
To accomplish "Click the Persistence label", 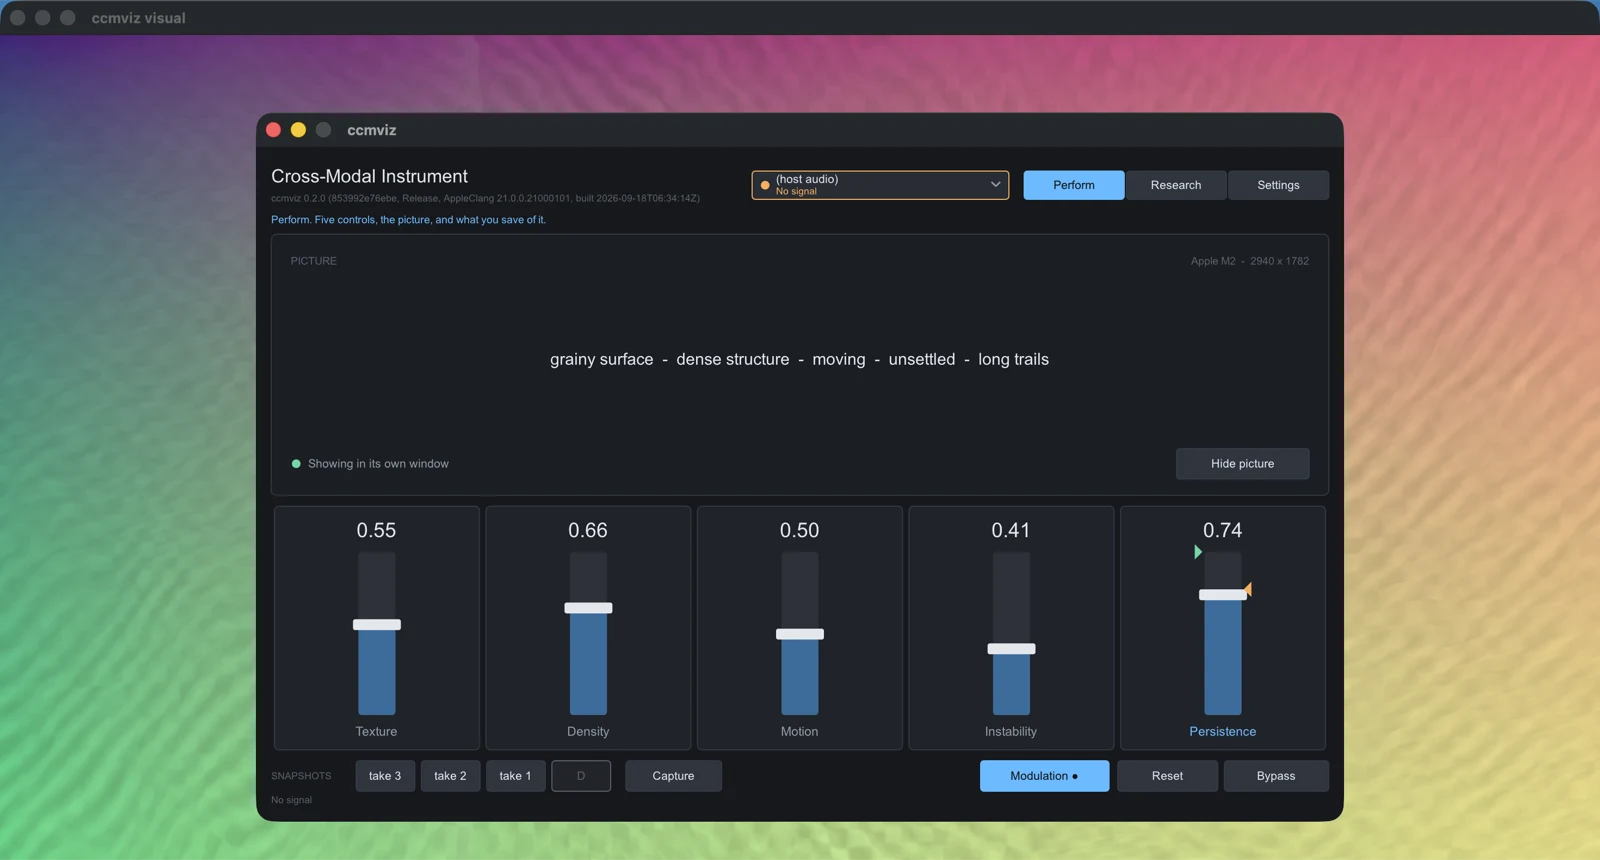I will click(x=1222, y=732).
